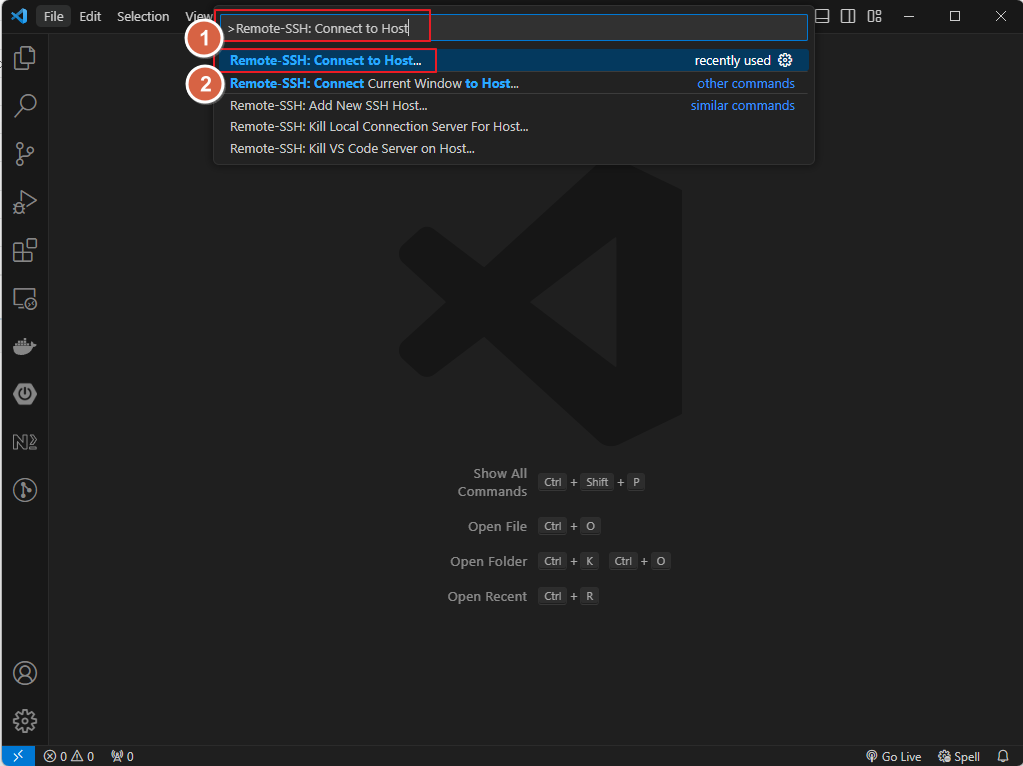The image size is (1023, 766).
Task: Open the Selection menu
Action: pyautogui.click(x=143, y=16)
